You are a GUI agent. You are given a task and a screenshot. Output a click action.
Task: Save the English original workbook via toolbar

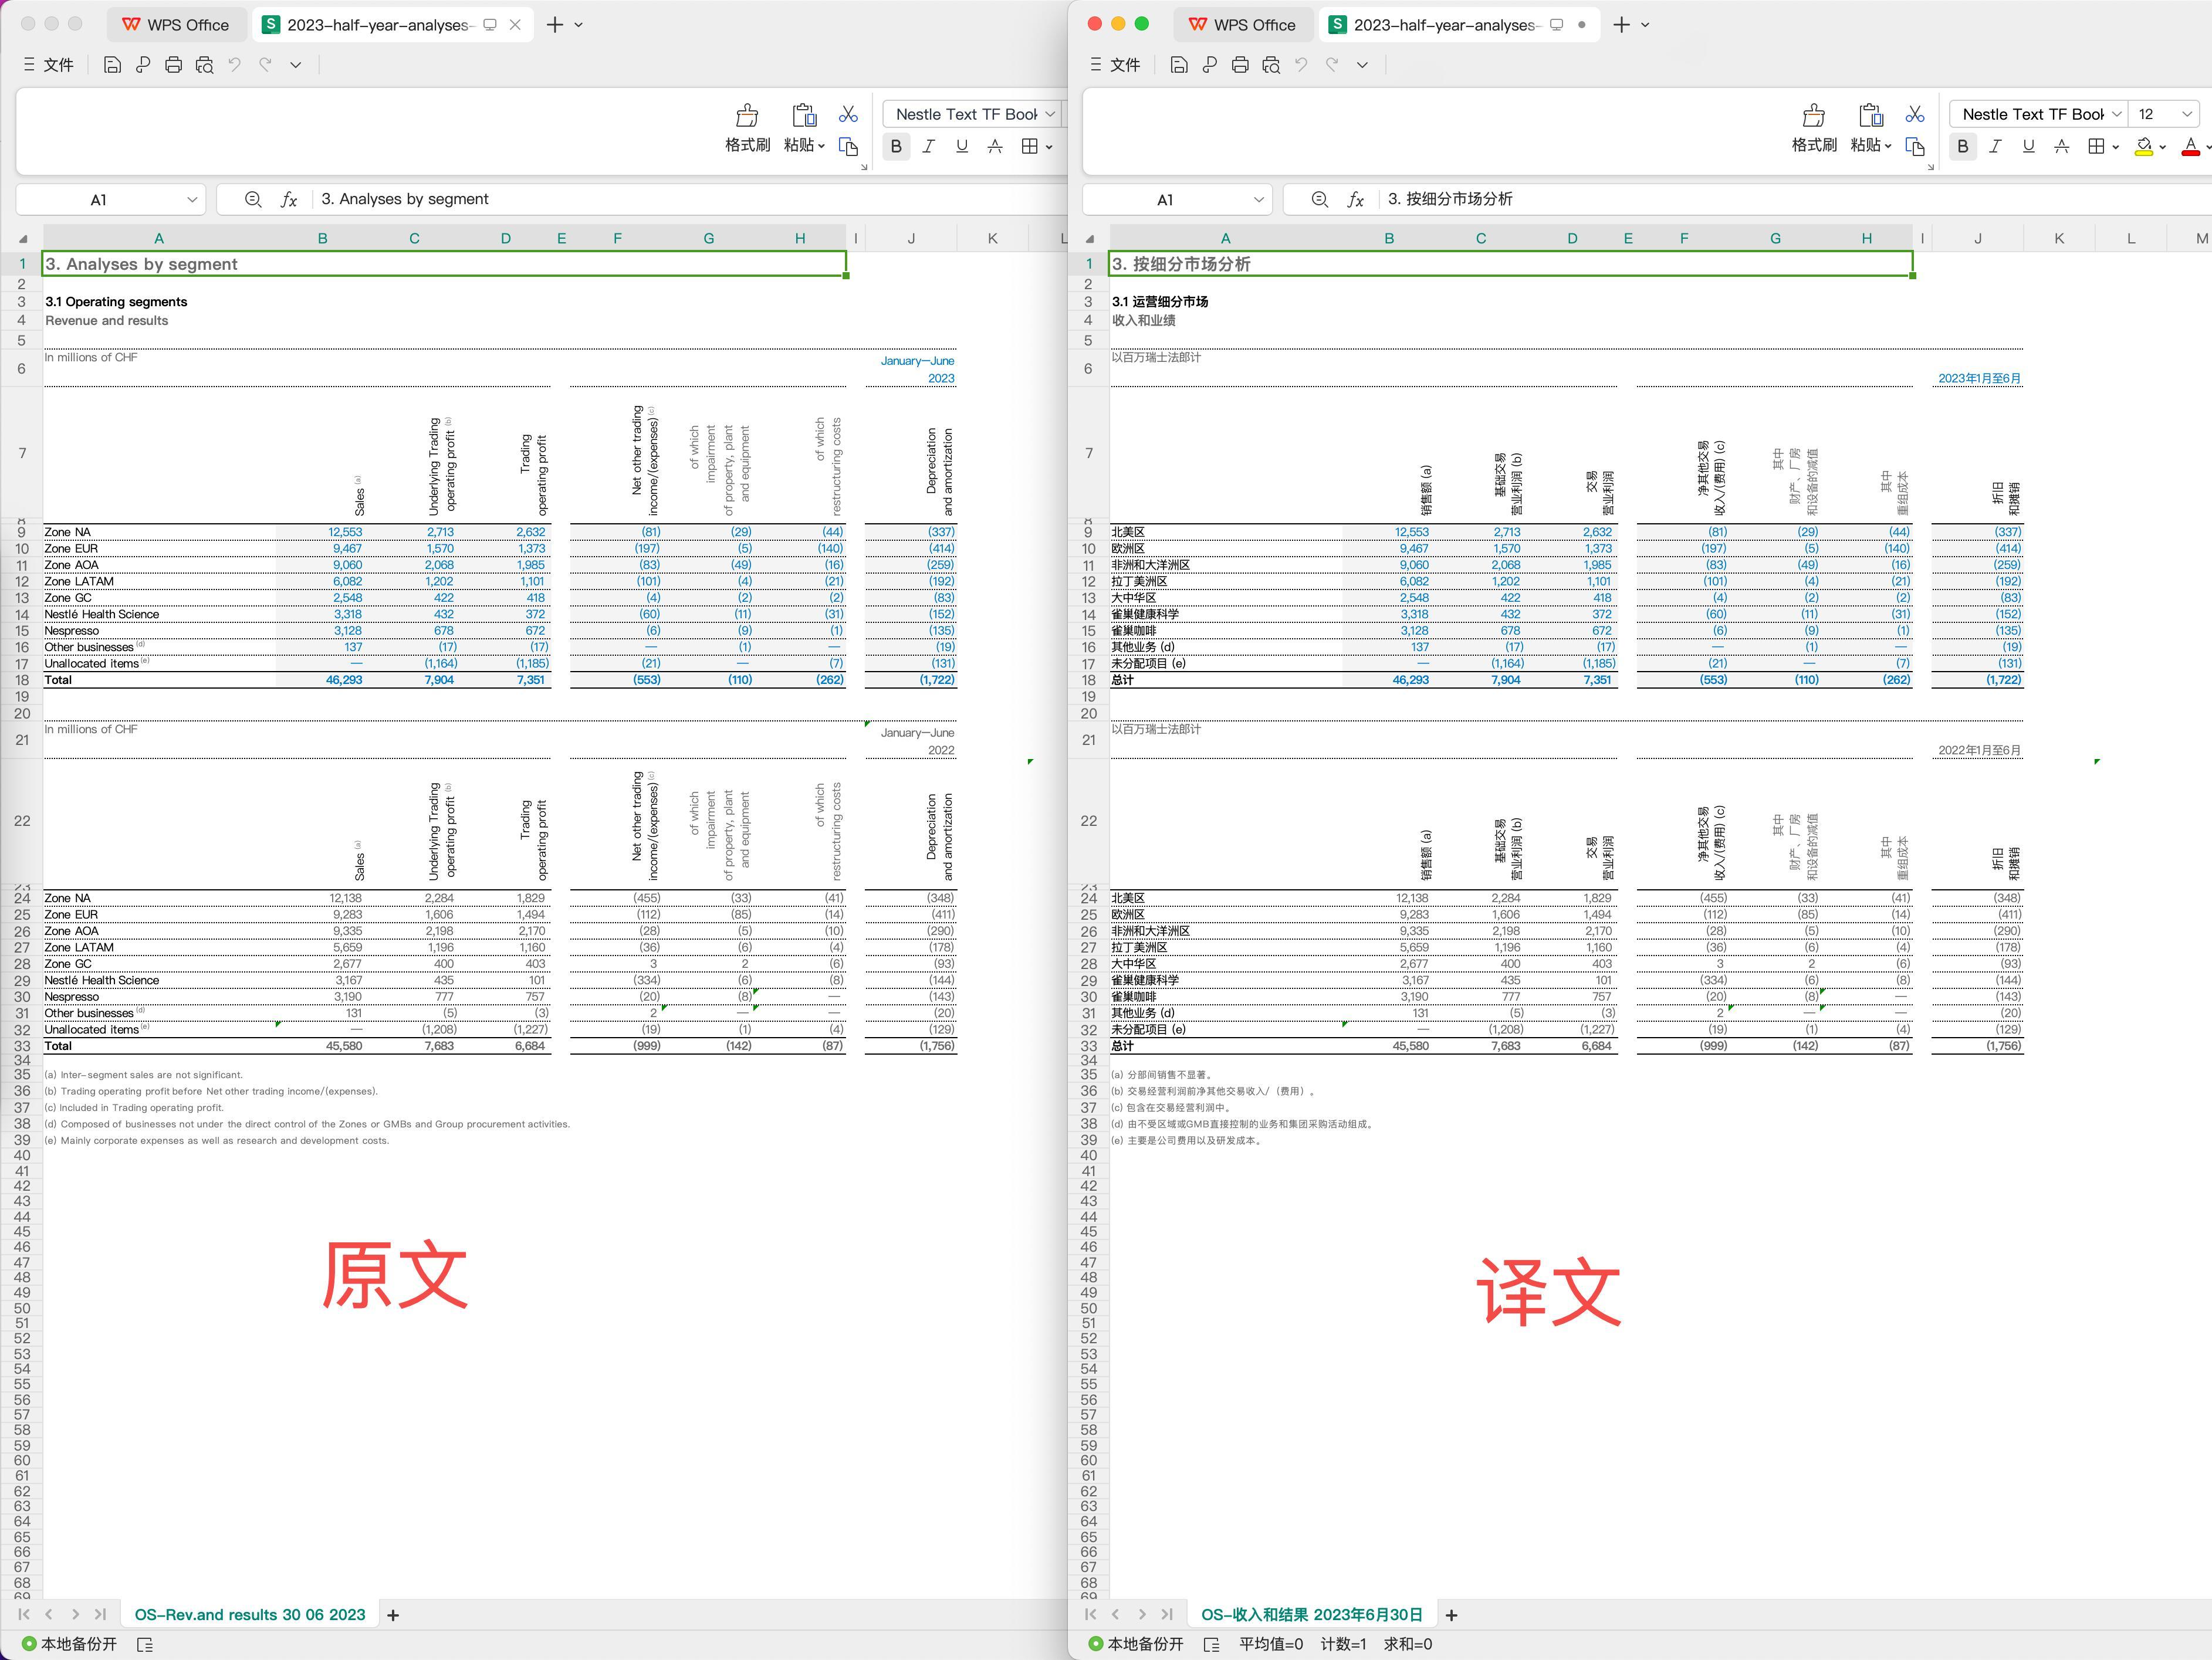click(x=112, y=65)
